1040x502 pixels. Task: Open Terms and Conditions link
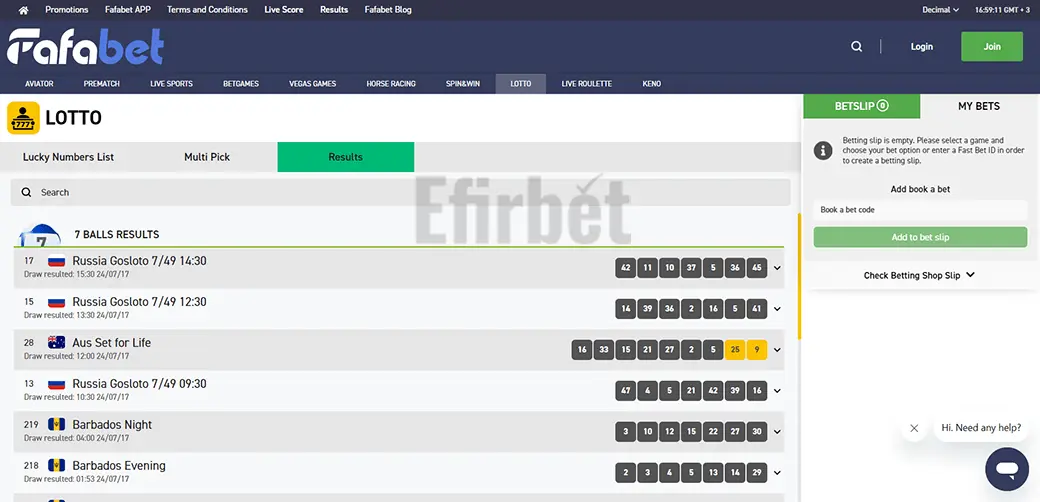pyautogui.click(x=207, y=10)
